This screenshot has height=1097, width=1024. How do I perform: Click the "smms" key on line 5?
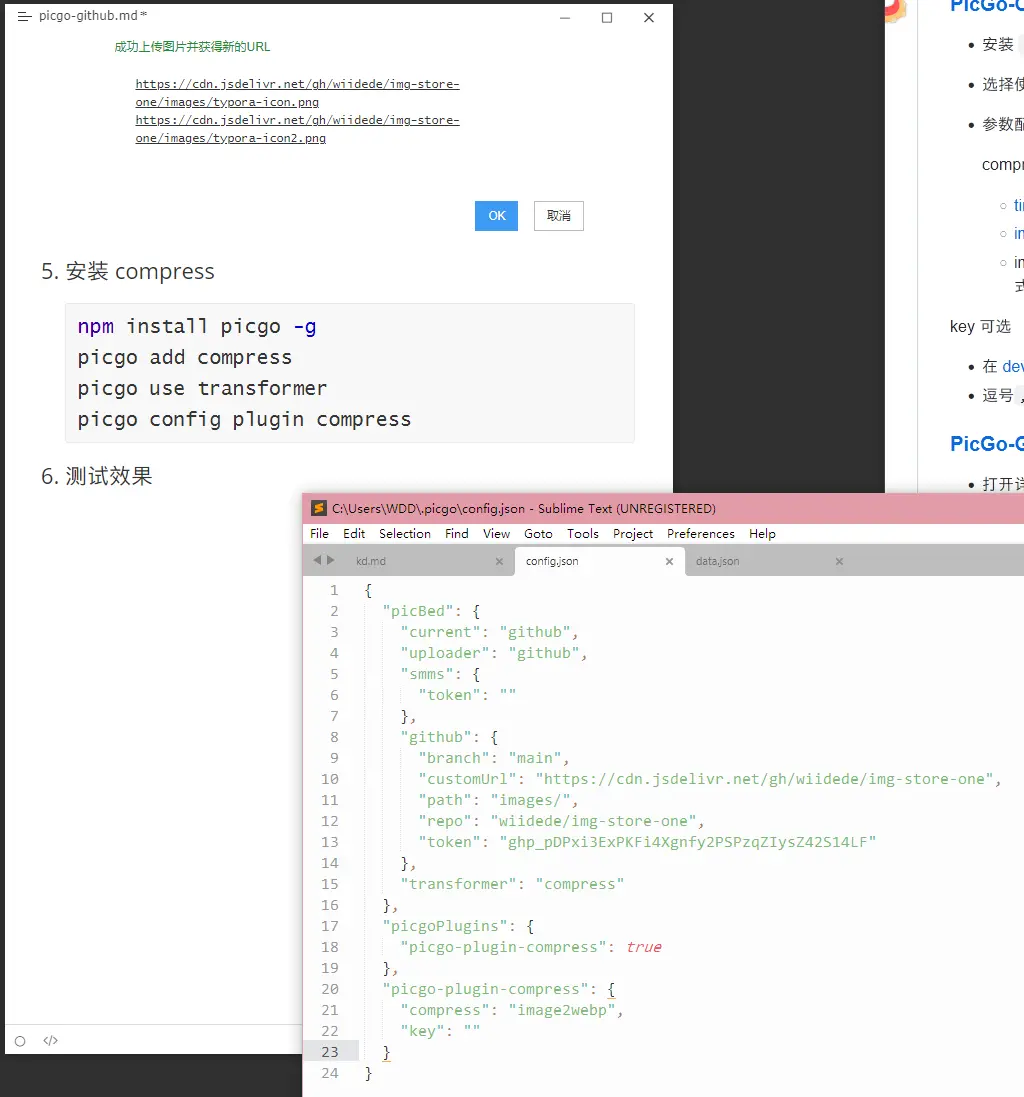427,674
